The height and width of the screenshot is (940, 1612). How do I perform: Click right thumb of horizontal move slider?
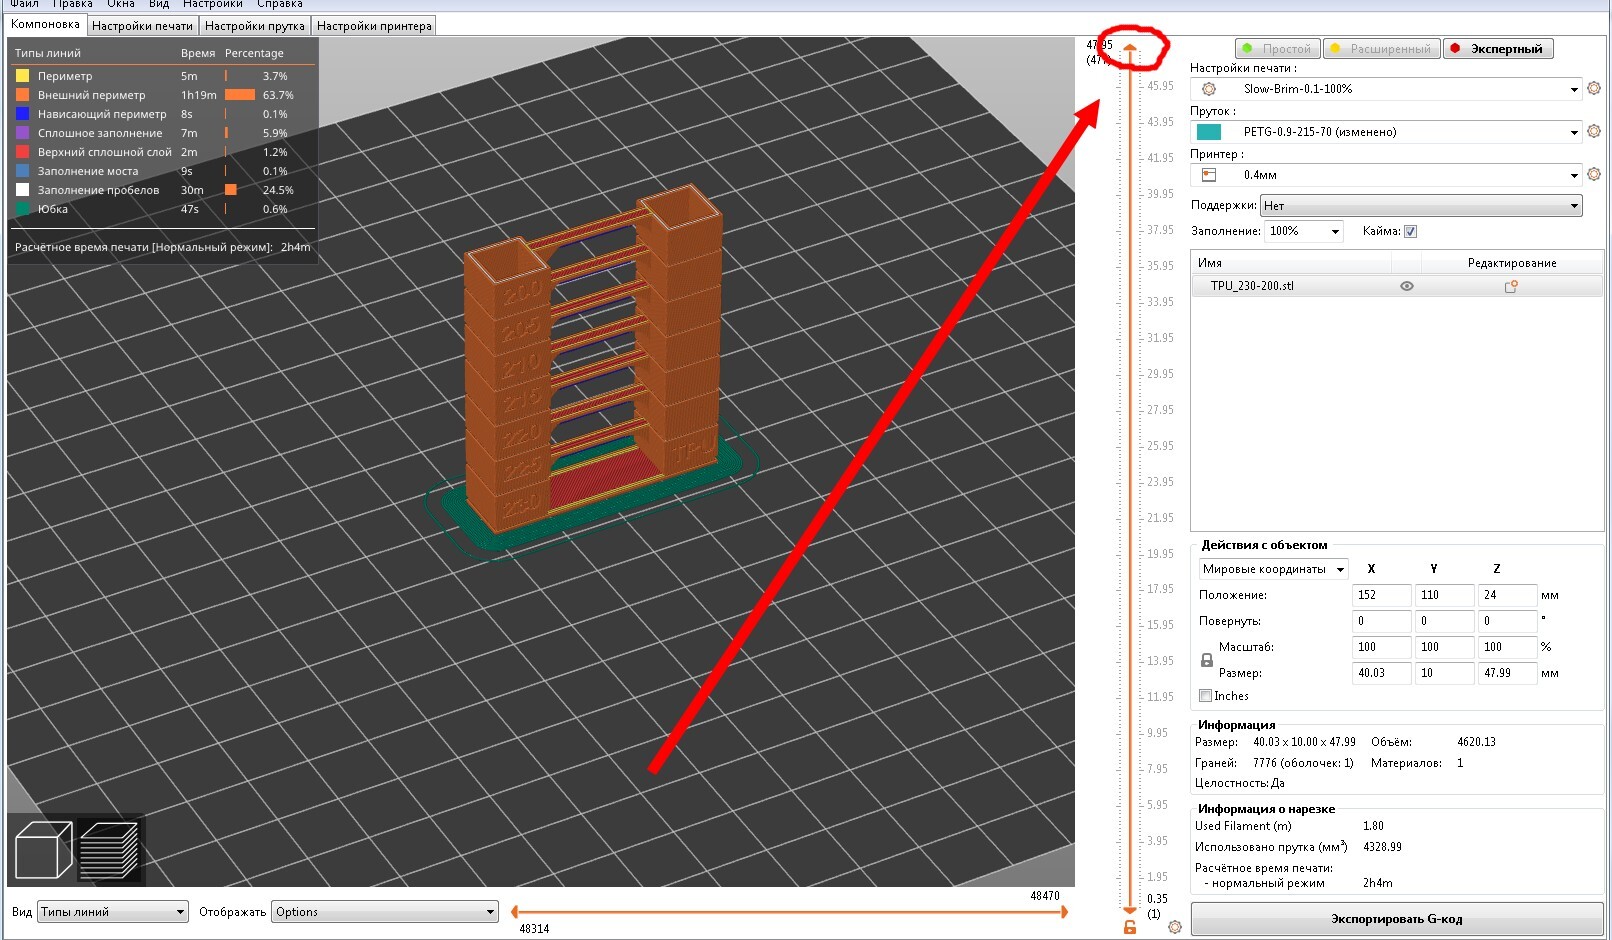[1064, 912]
